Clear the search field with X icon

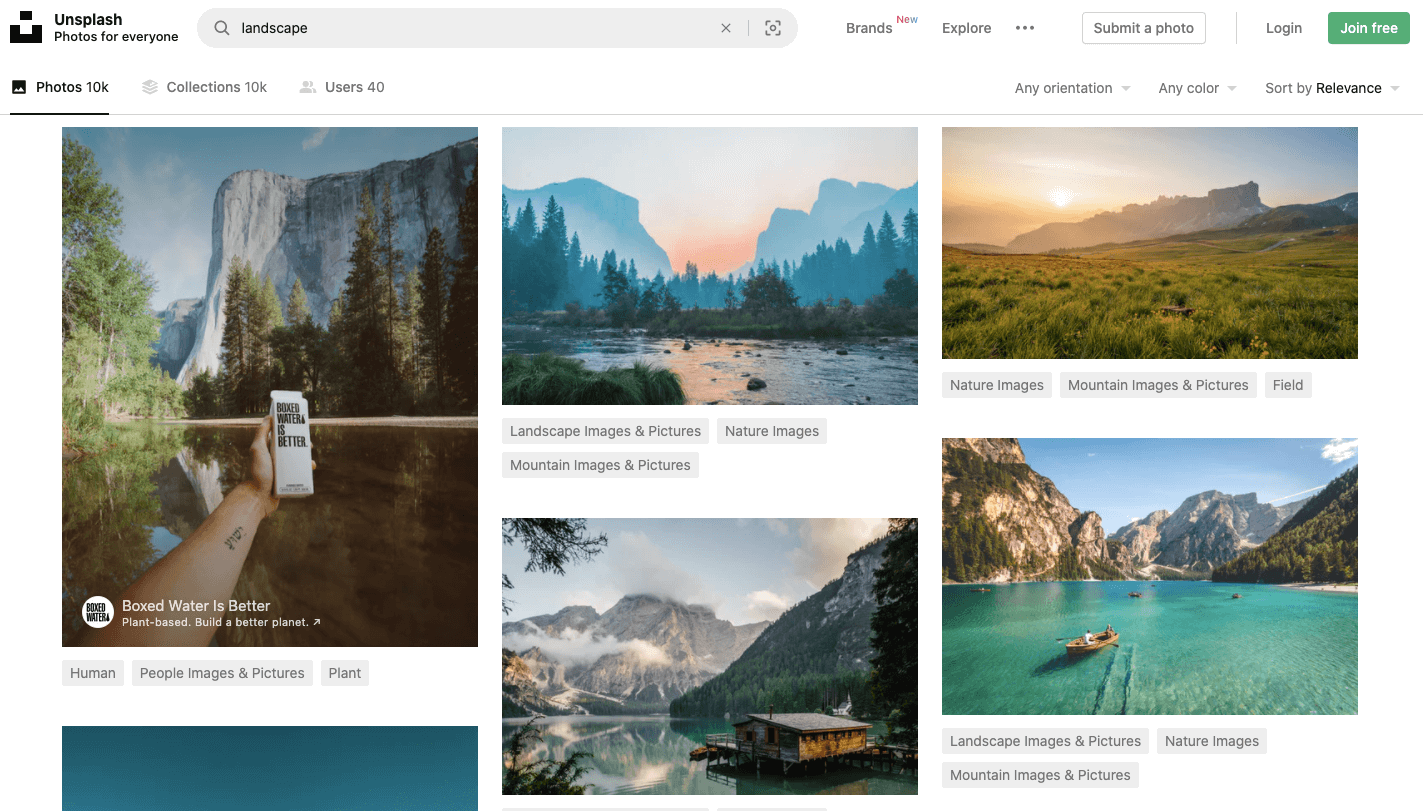point(726,28)
